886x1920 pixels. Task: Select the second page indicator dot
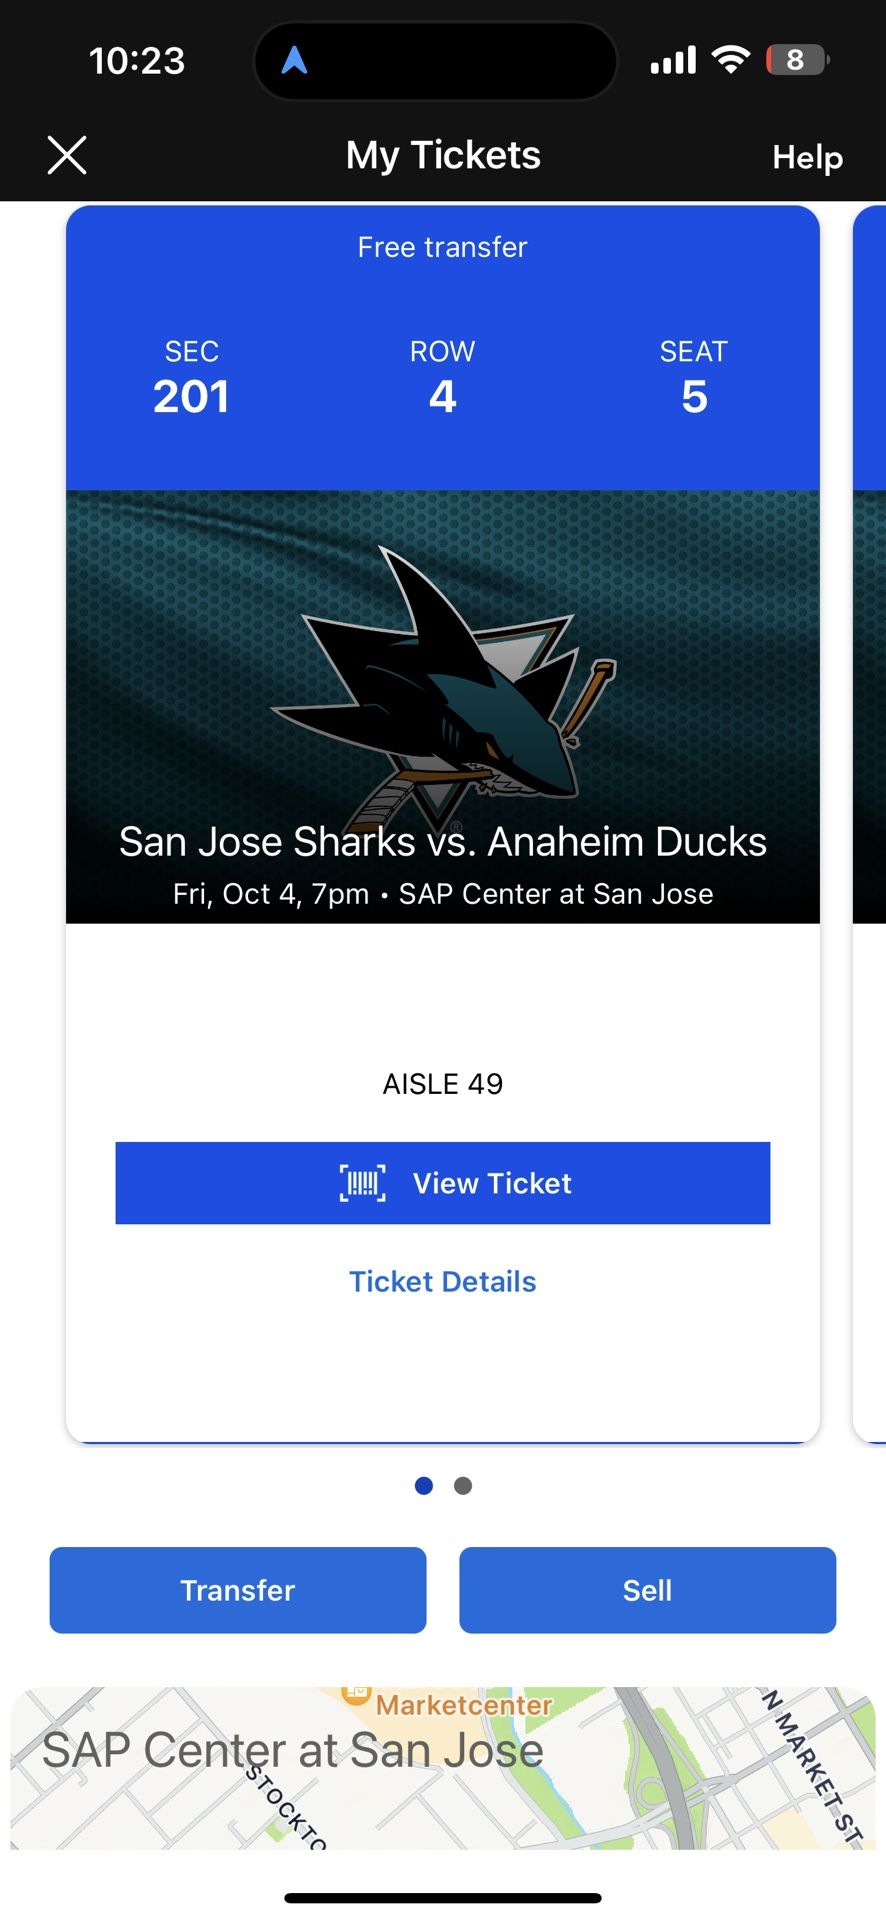click(x=463, y=1486)
